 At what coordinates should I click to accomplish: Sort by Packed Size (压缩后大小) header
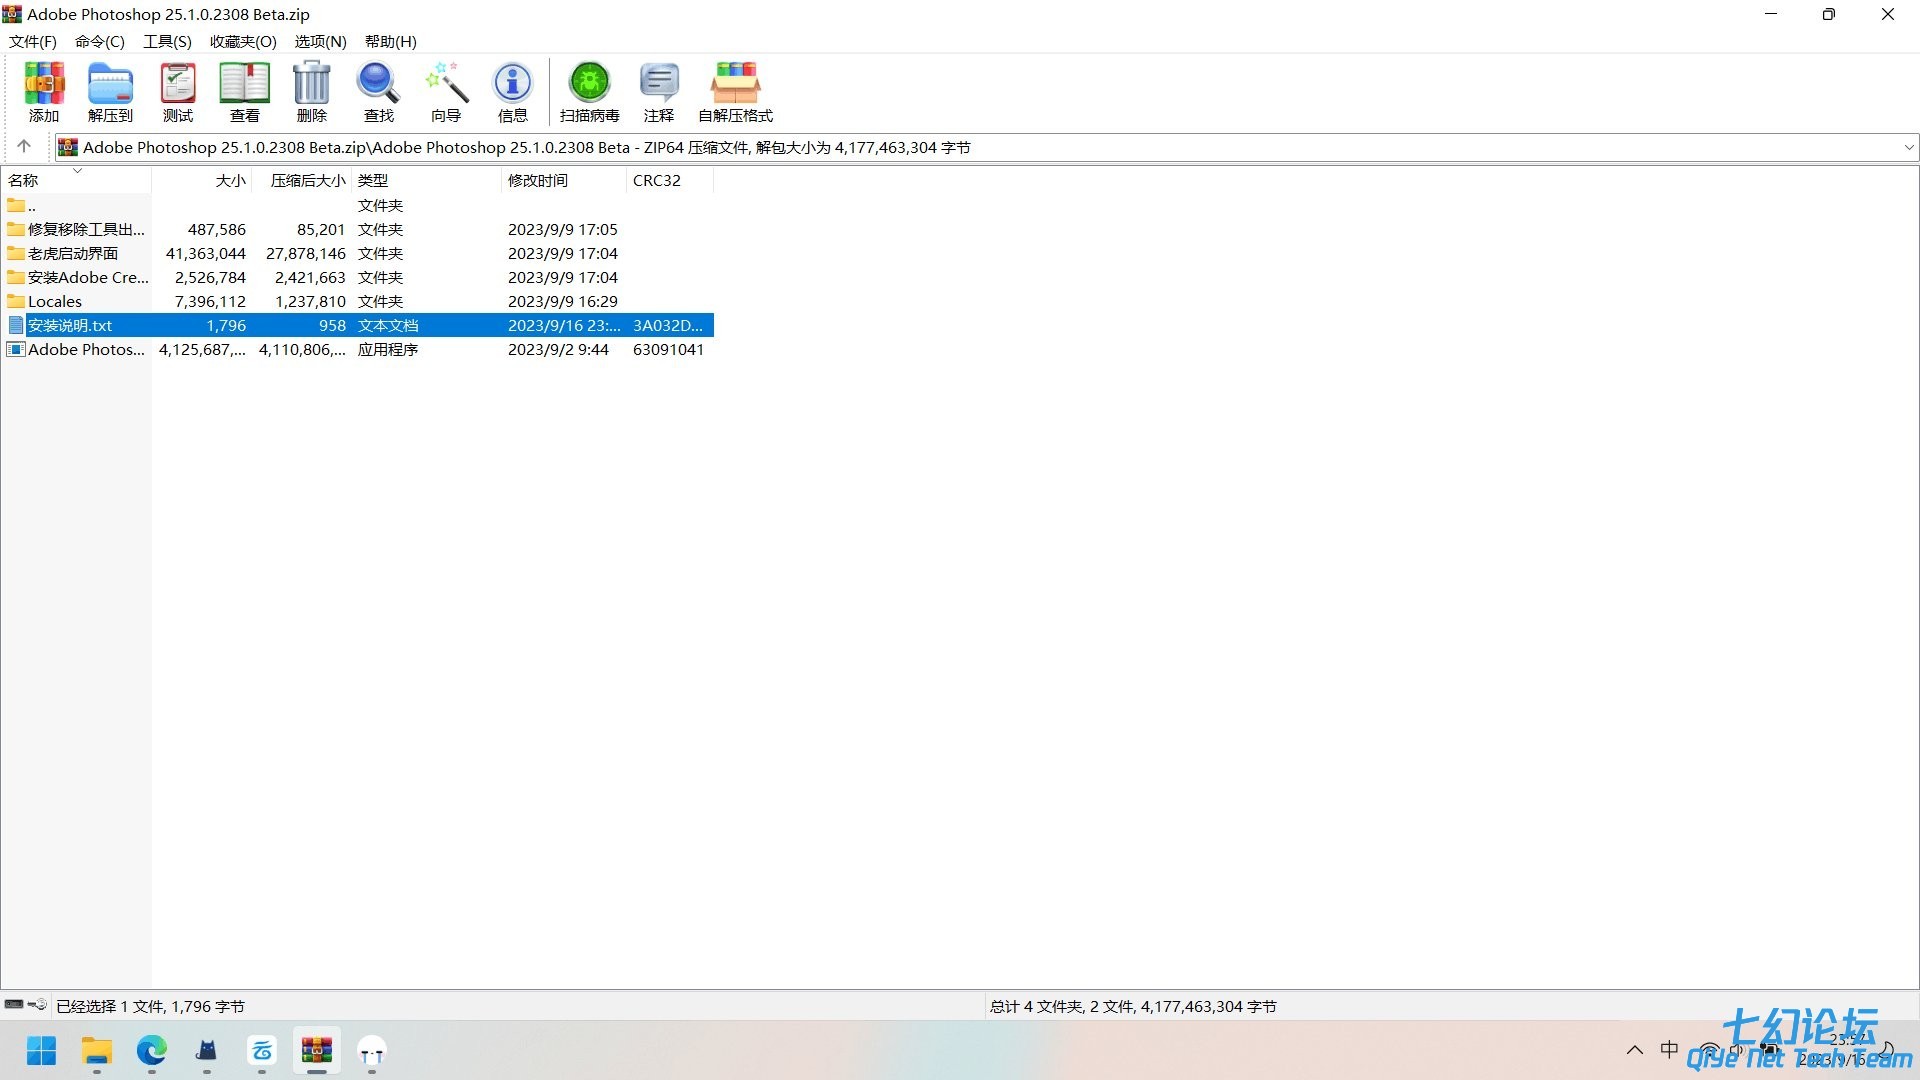(302, 180)
